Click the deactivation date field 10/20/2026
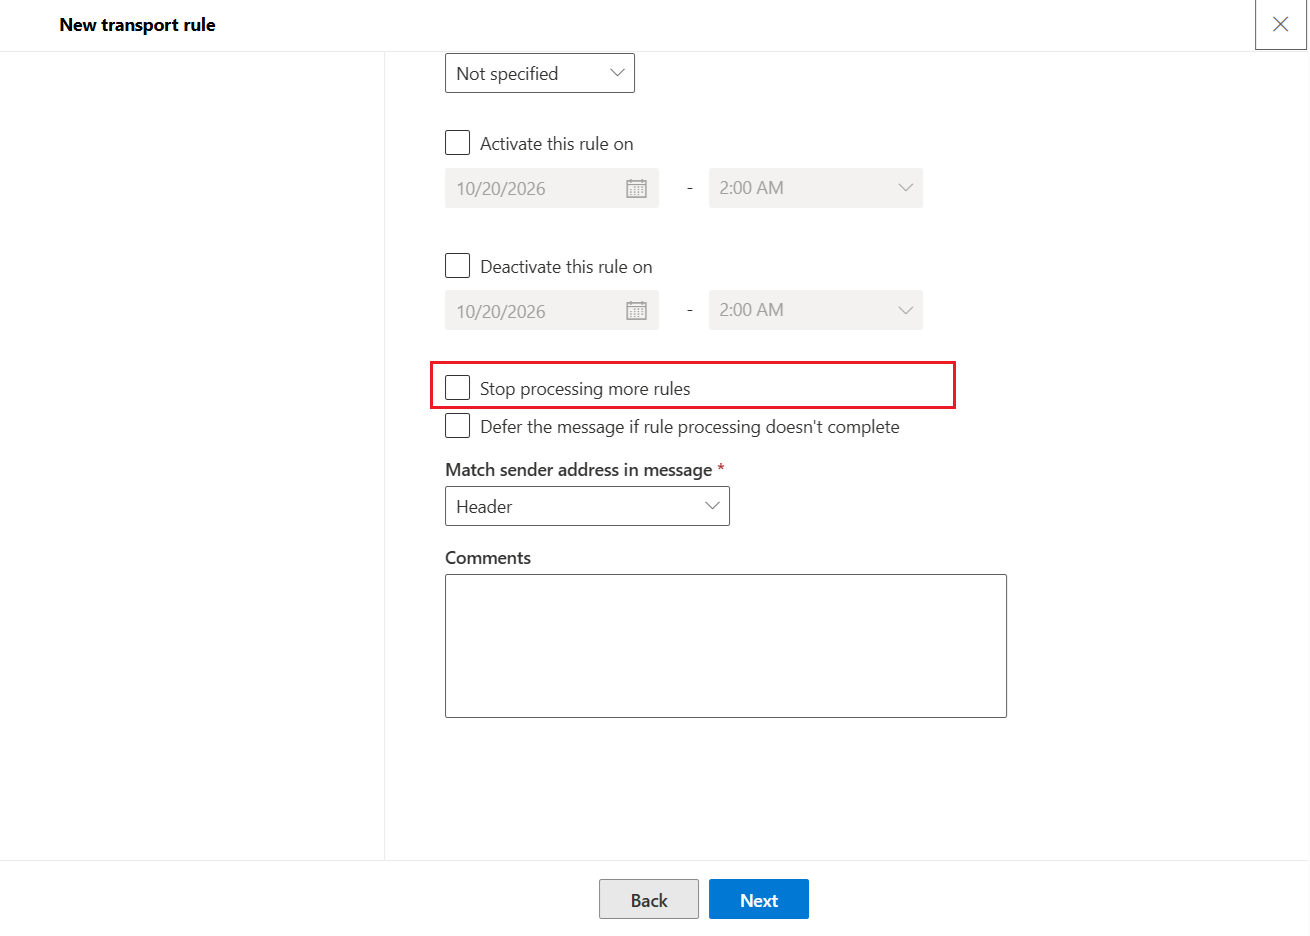1310x936 pixels. coord(552,310)
